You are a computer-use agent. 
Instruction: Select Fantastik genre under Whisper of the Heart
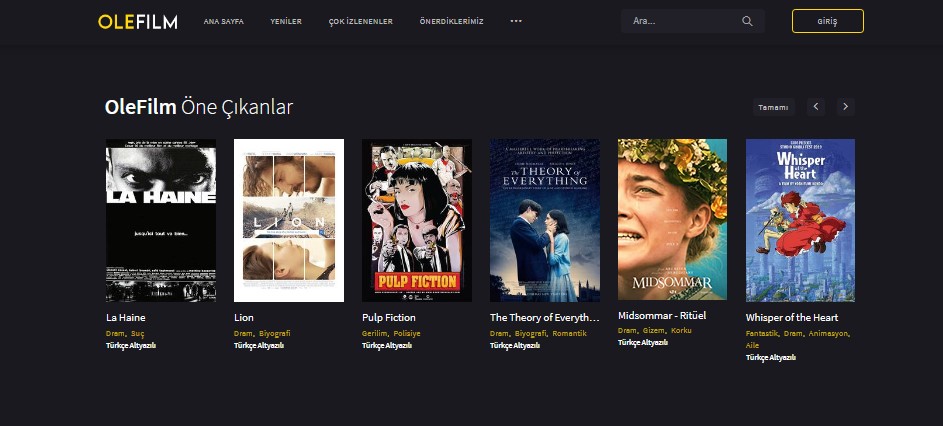coord(762,333)
